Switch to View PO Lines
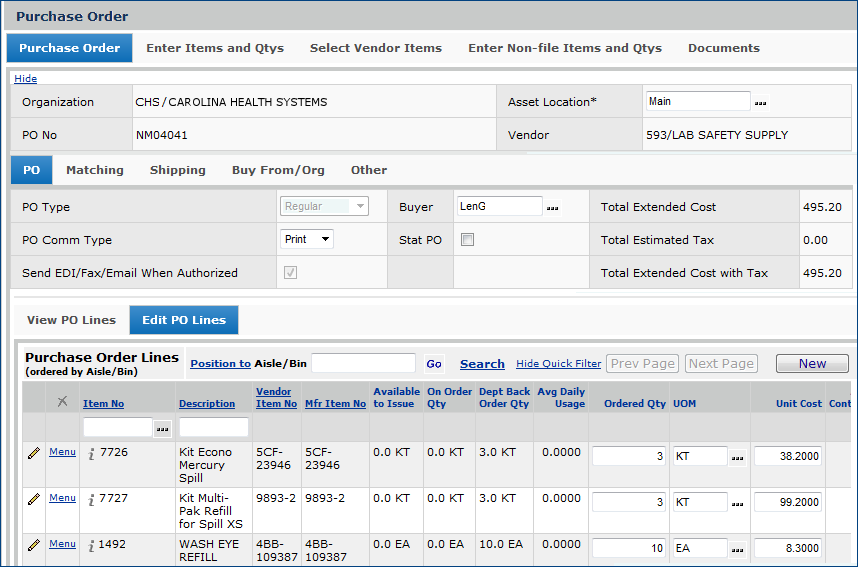The height and width of the screenshot is (567, 858). click(x=71, y=320)
